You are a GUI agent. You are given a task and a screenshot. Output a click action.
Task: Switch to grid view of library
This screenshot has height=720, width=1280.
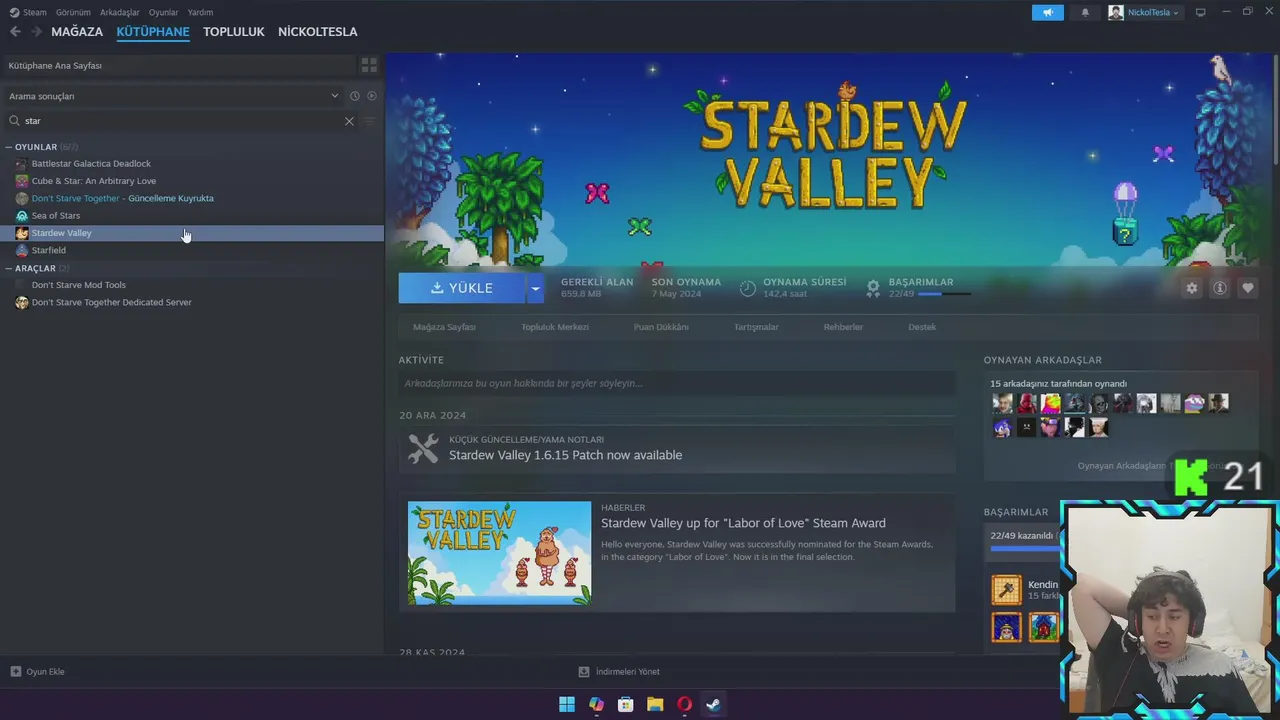(x=369, y=65)
